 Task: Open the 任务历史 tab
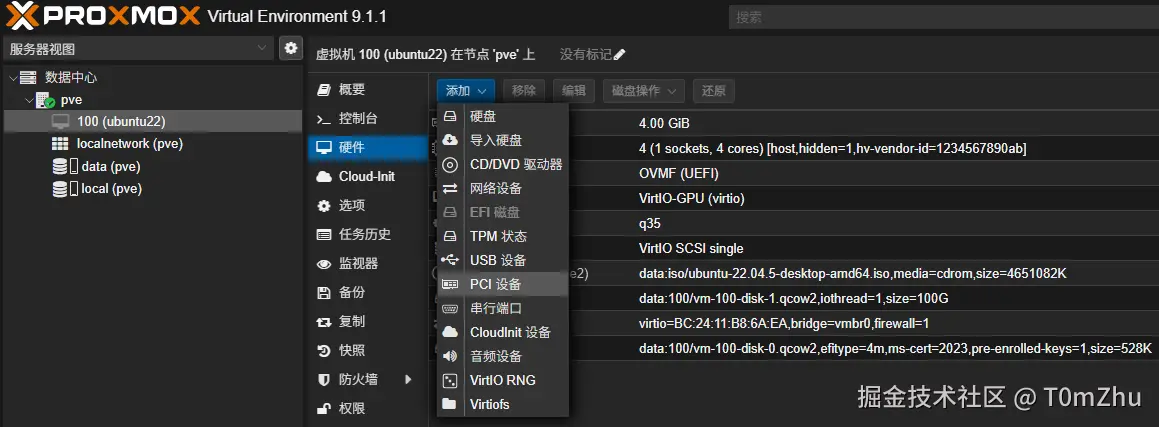[x=369, y=235]
